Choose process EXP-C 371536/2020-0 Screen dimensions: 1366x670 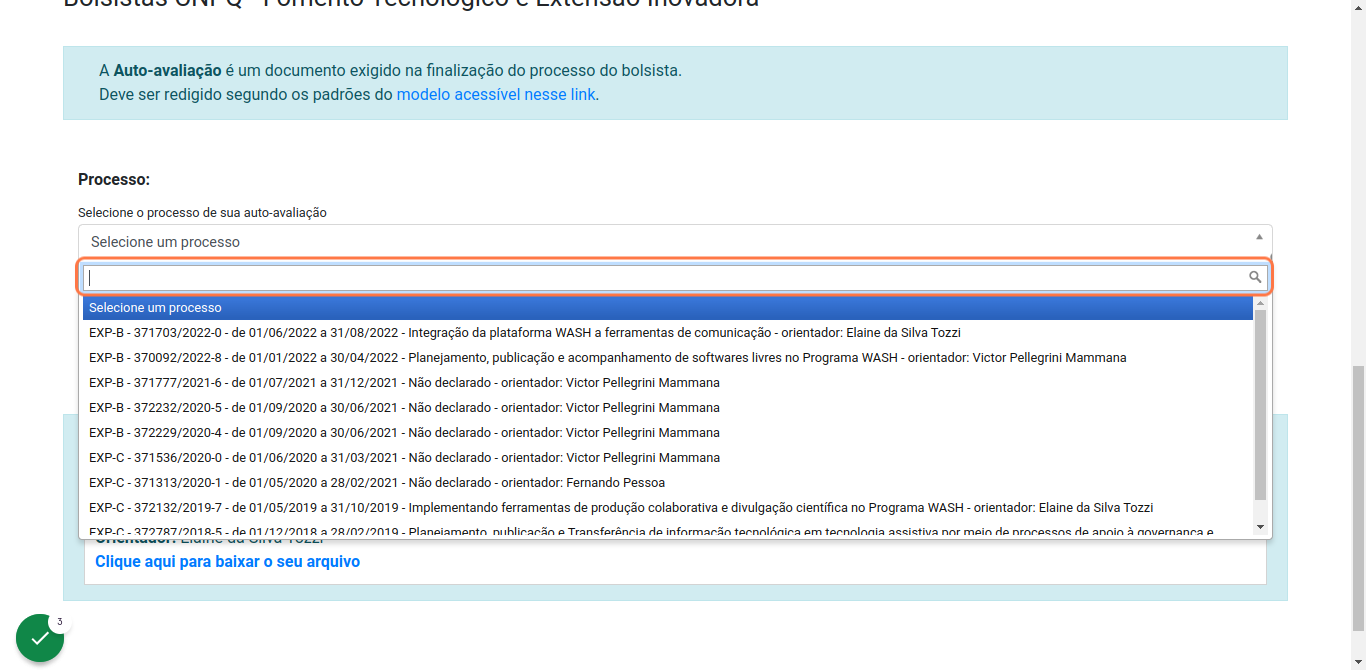[667, 458]
